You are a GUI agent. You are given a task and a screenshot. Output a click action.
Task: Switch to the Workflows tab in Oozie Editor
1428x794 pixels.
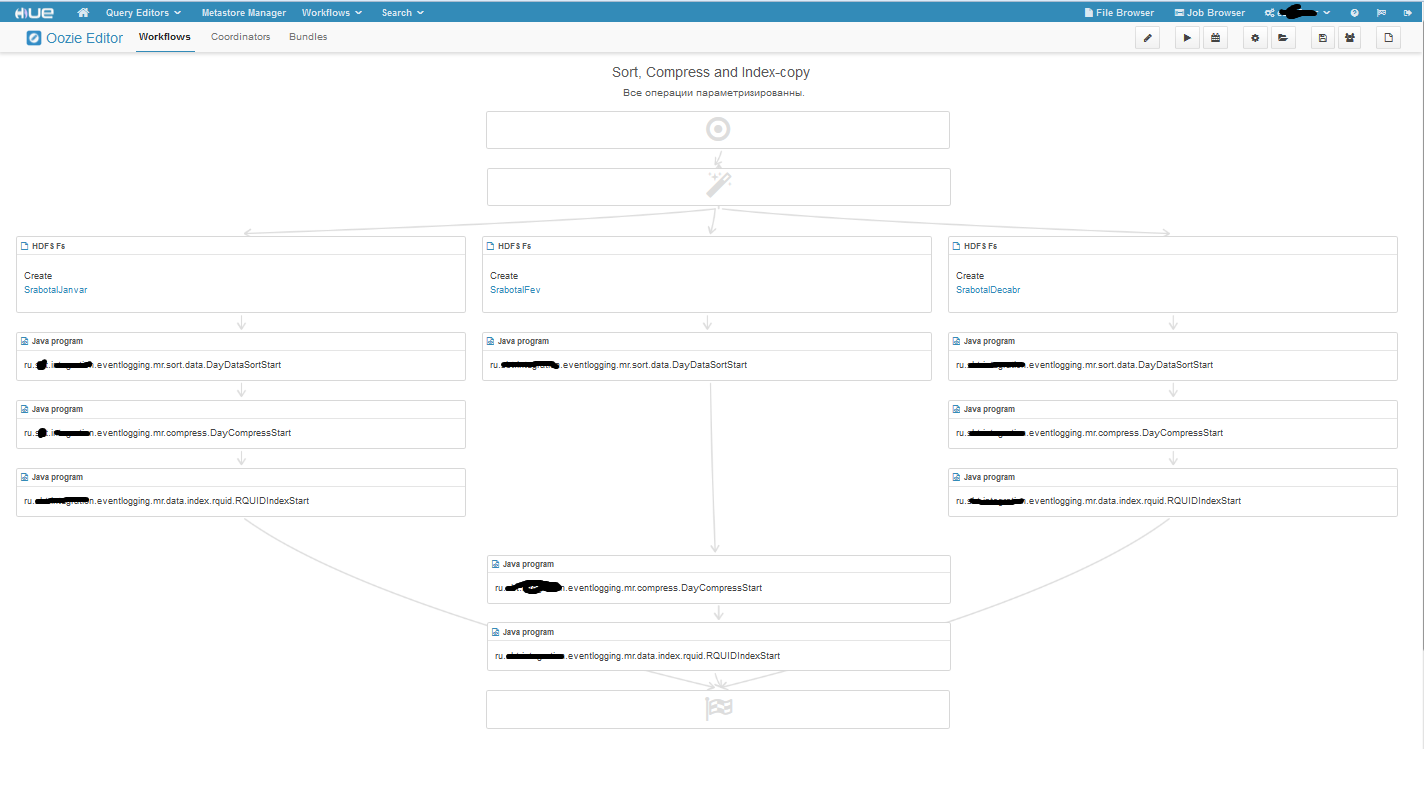165,37
